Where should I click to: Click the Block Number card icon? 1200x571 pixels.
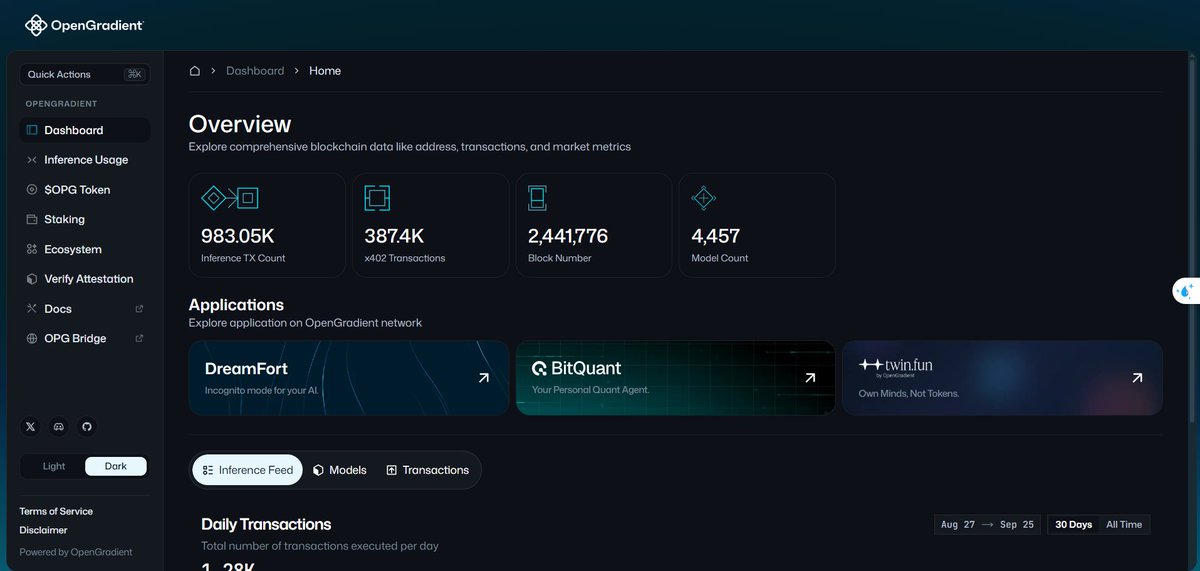coord(537,198)
